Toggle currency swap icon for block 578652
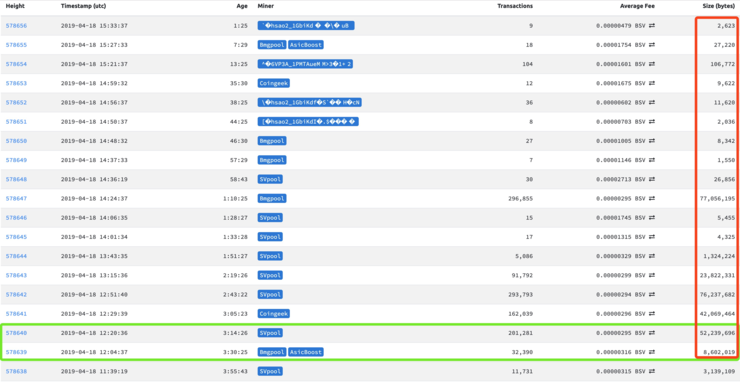 (x=652, y=102)
